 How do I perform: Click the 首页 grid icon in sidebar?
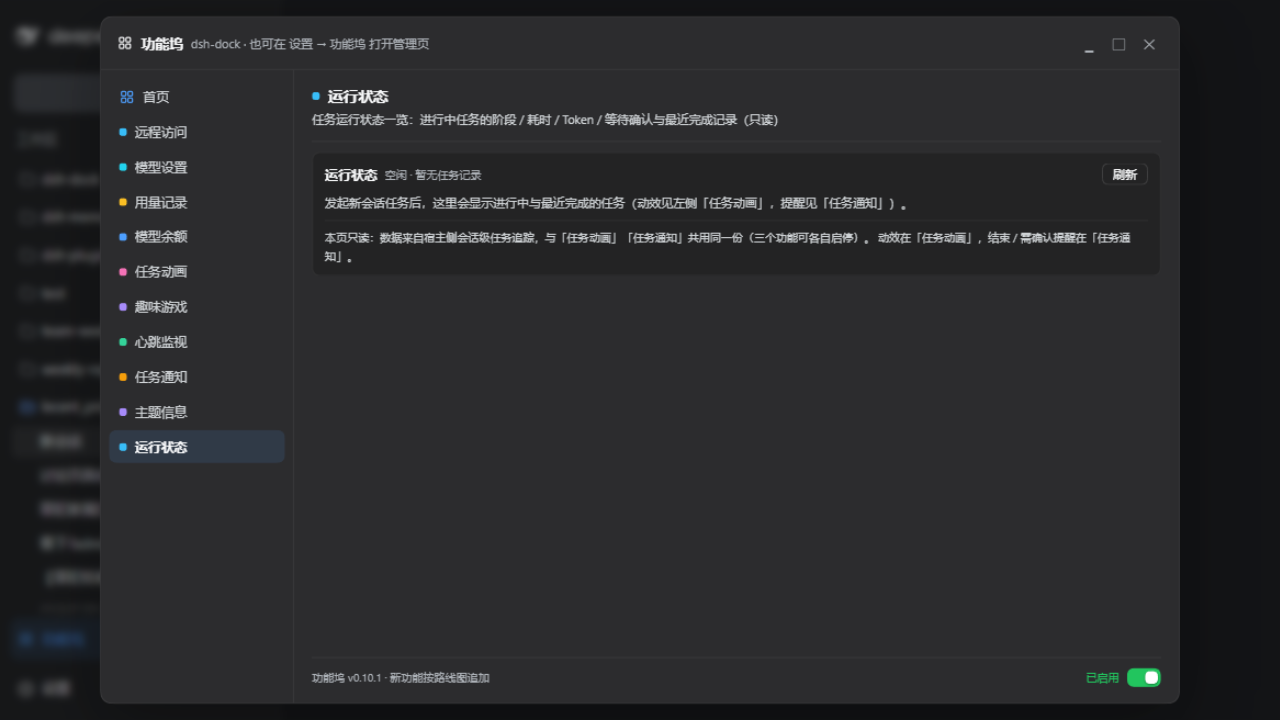pyautogui.click(x=127, y=97)
